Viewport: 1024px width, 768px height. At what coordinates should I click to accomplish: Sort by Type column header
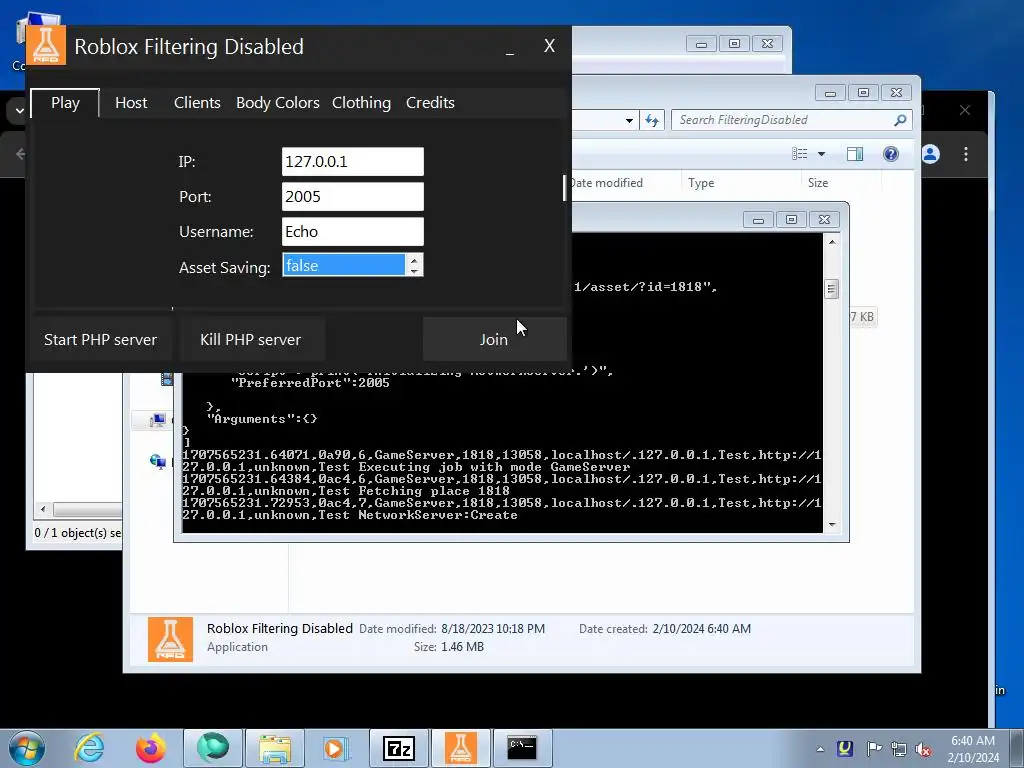coord(701,183)
